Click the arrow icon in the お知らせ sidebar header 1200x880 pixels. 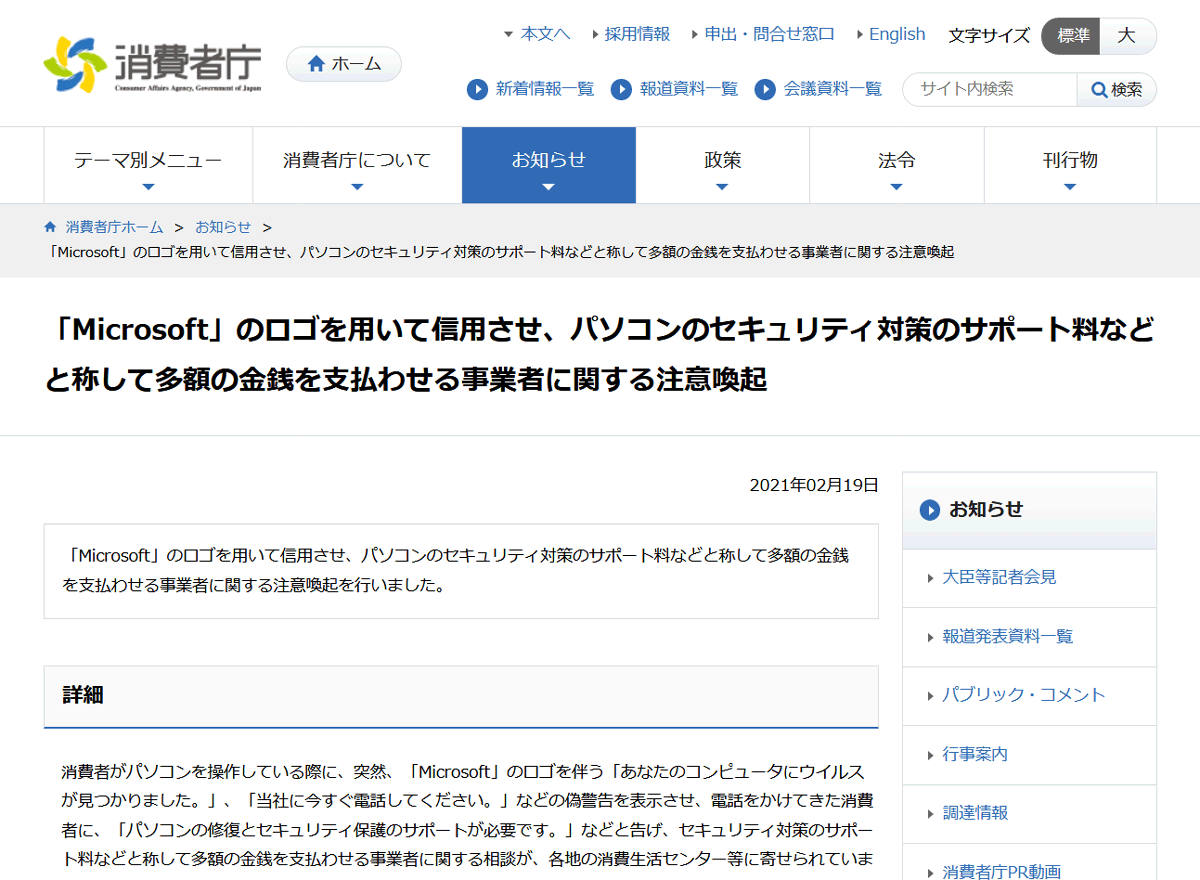point(928,510)
